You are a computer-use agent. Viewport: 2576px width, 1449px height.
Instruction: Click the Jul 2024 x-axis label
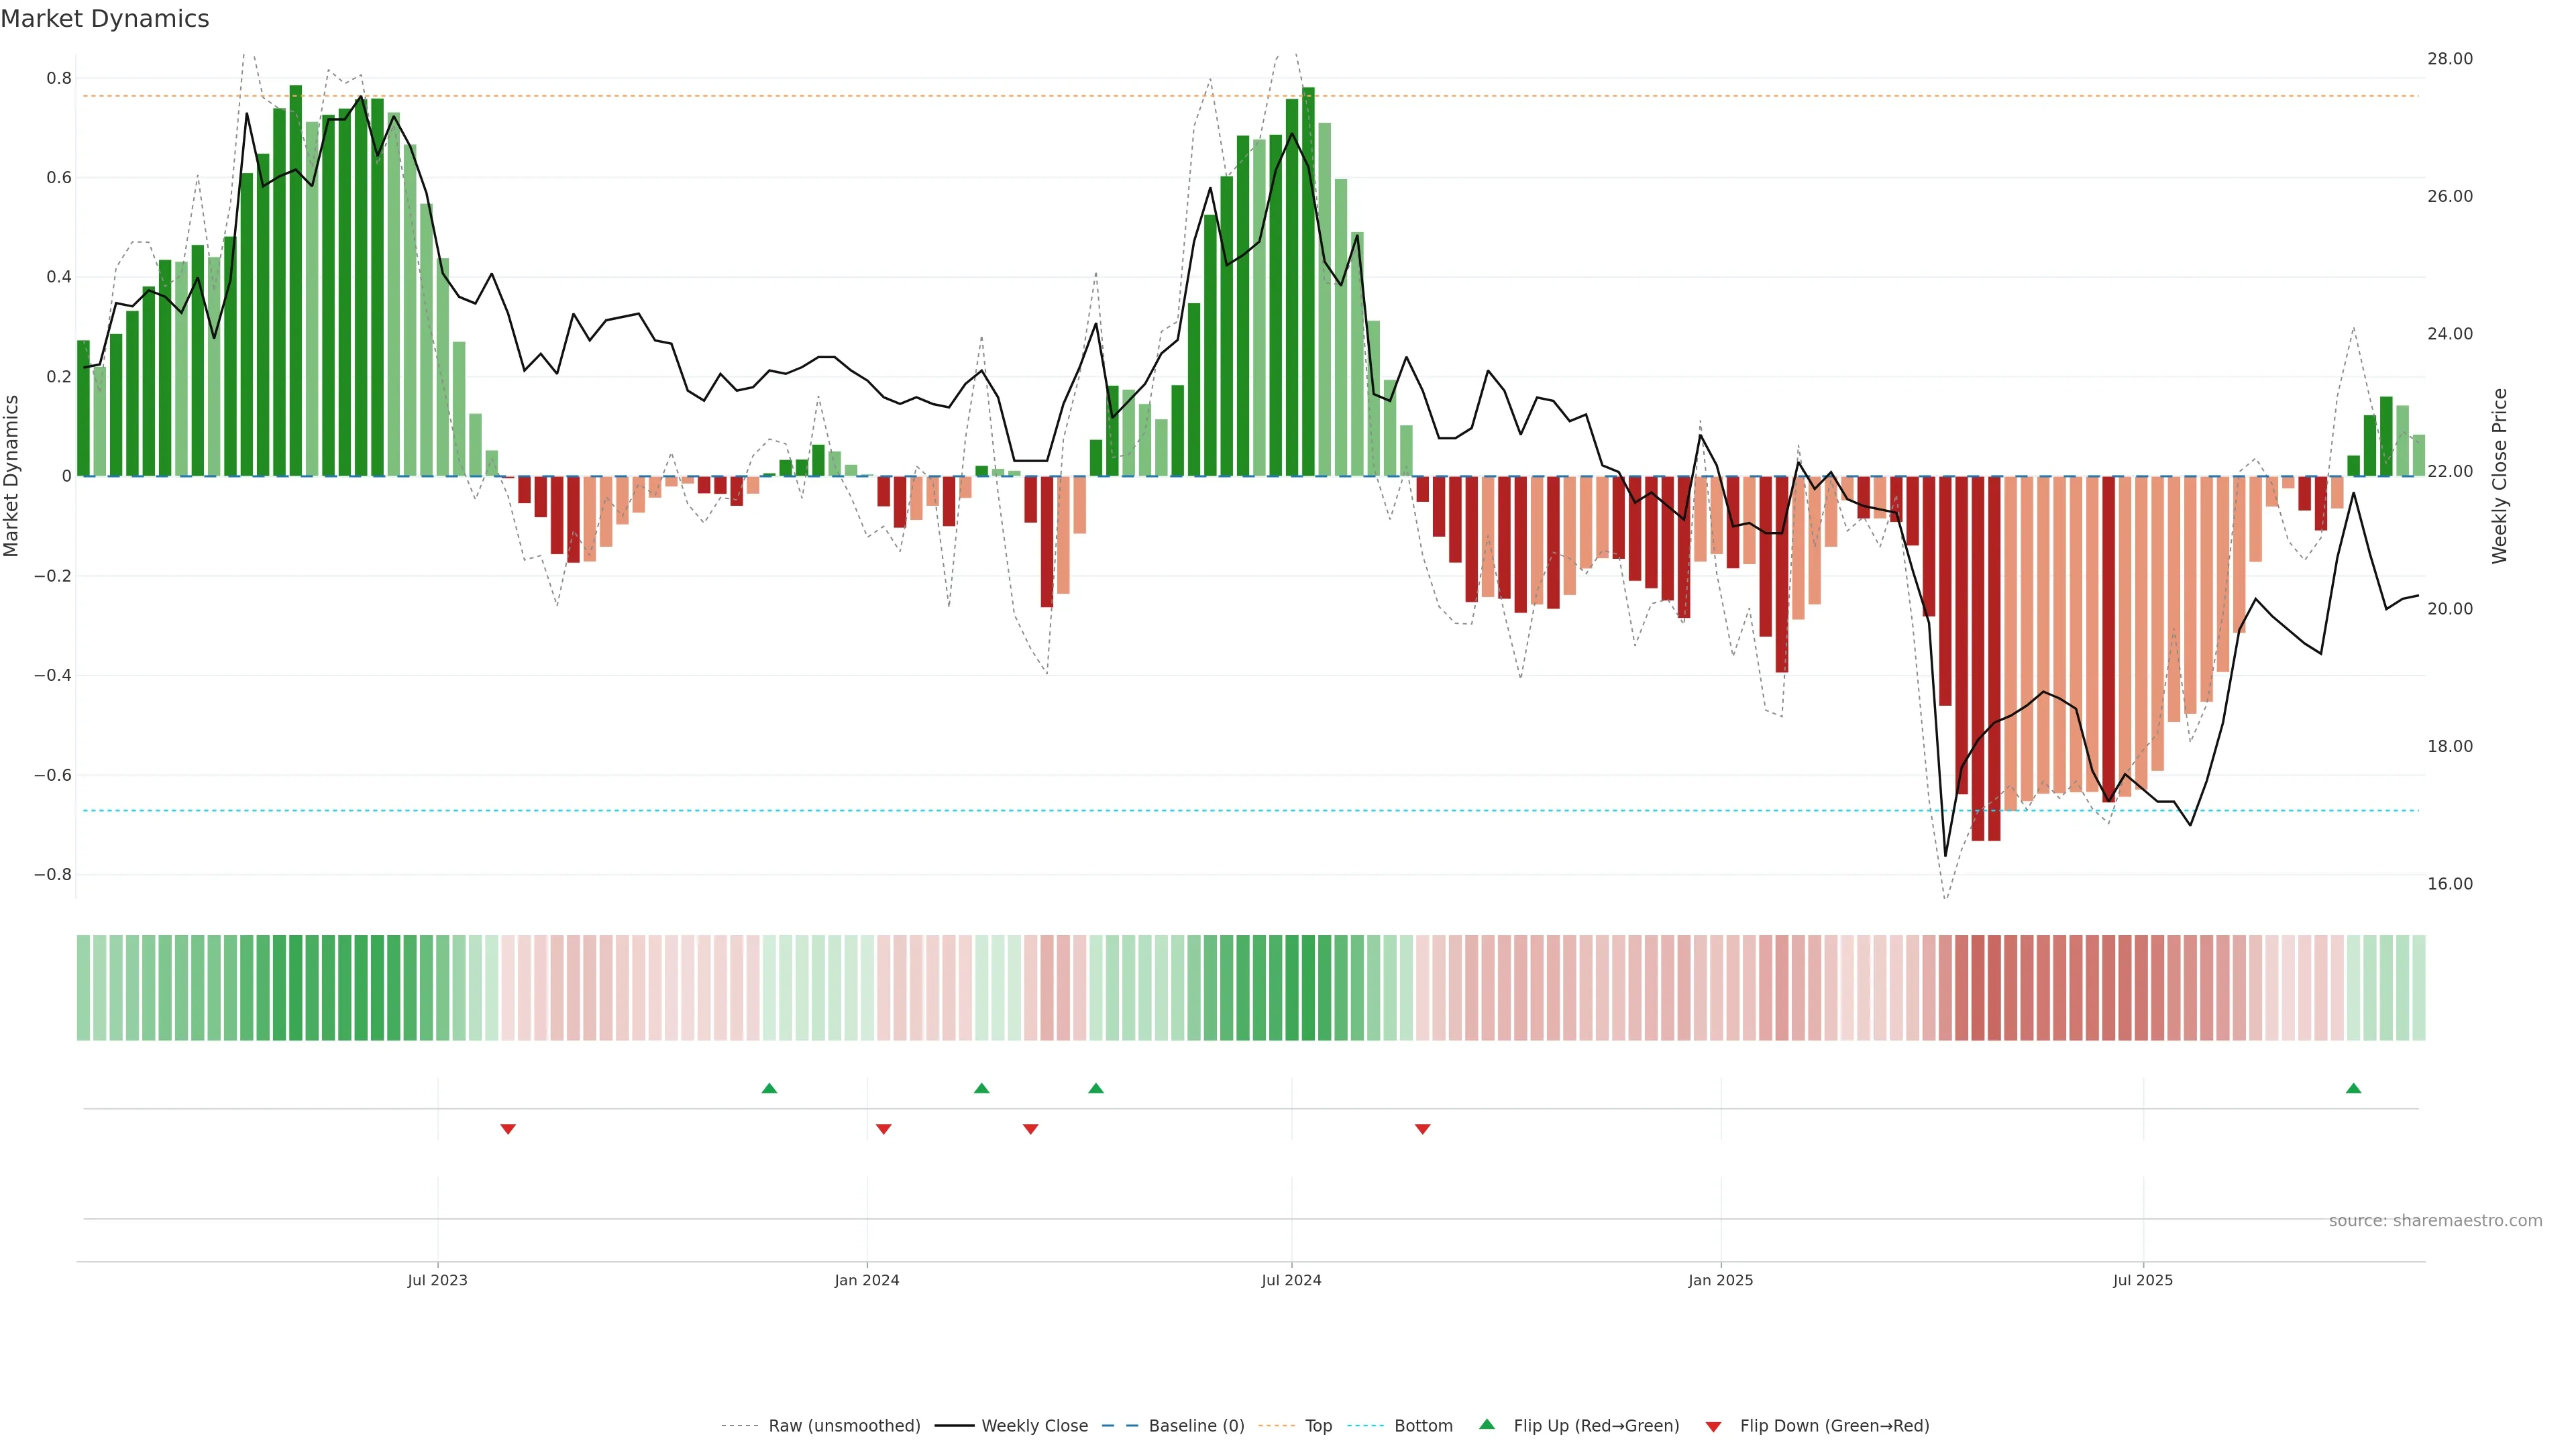1291,1280
